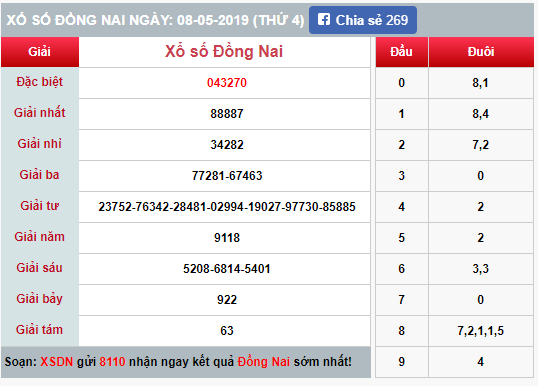Screen dimensions: 538x386
Task: Select the third prize numbers 77281-67463
Action: [x=227, y=176]
